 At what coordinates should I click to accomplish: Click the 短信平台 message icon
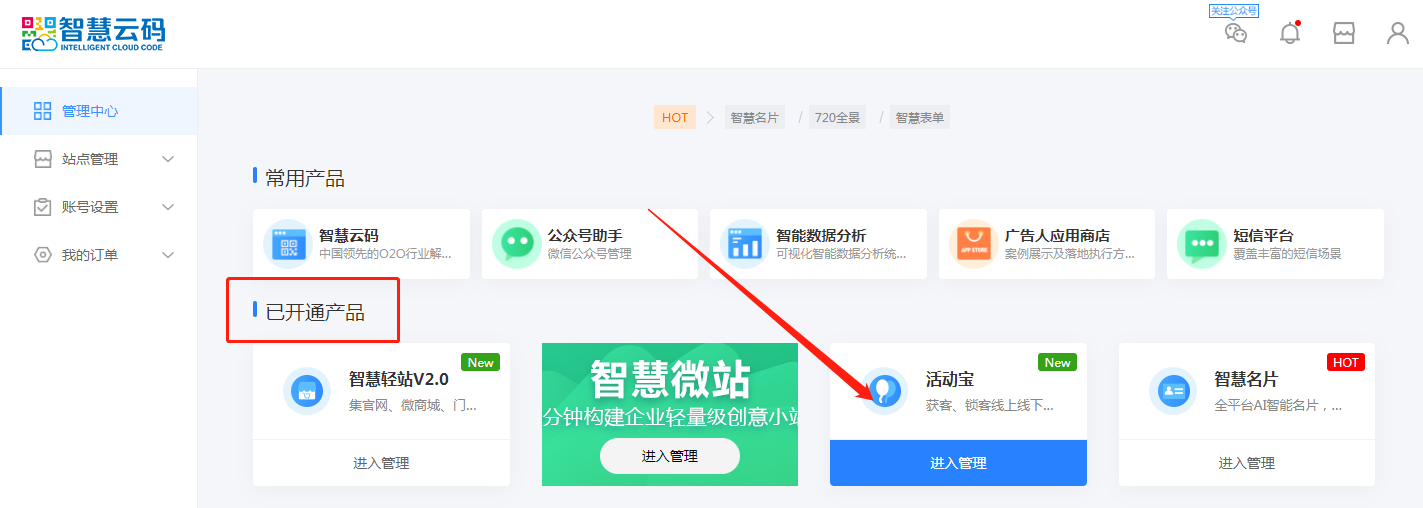coord(1201,244)
